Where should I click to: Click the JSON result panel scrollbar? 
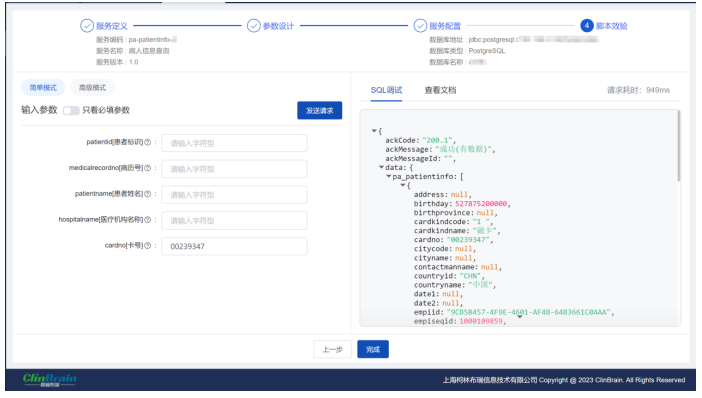679,146
